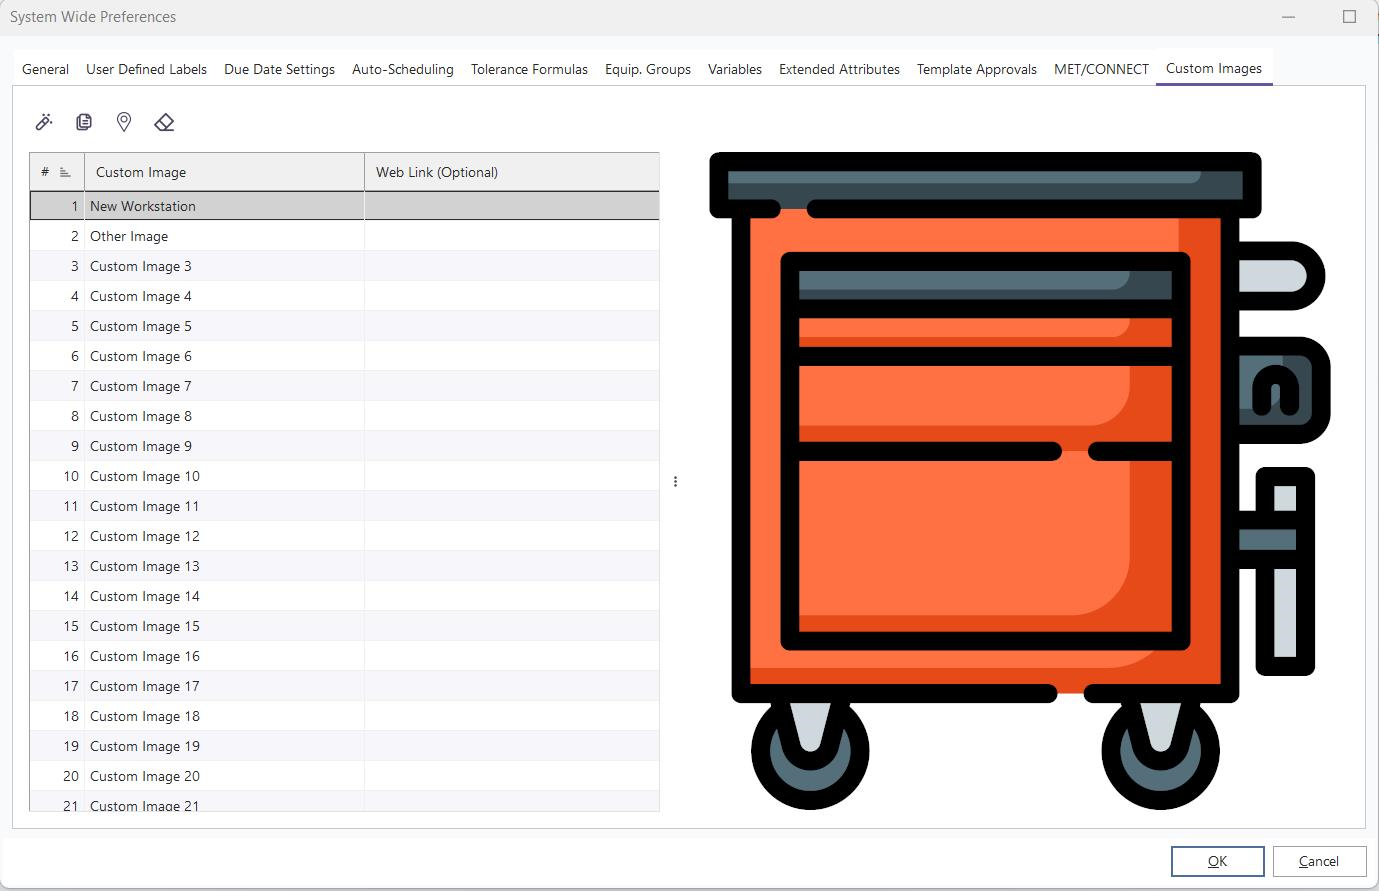This screenshot has width=1379, height=891.
Task: Click the Web Link (Optional) column header
Action: 511,172
